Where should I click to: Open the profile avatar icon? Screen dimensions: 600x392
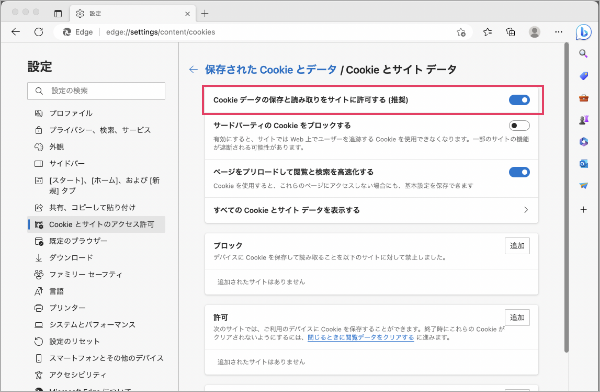(534, 32)
